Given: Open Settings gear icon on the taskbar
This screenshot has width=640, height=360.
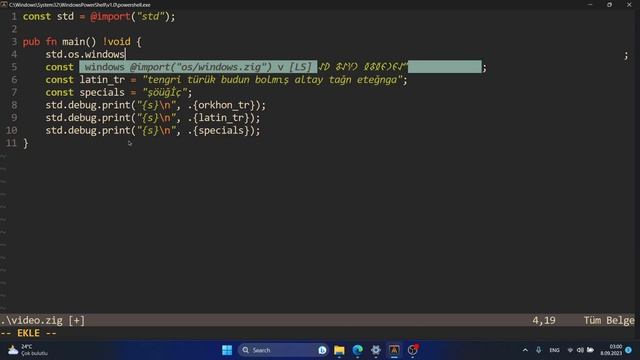Looking at the screenshot, I should point(376,350).
